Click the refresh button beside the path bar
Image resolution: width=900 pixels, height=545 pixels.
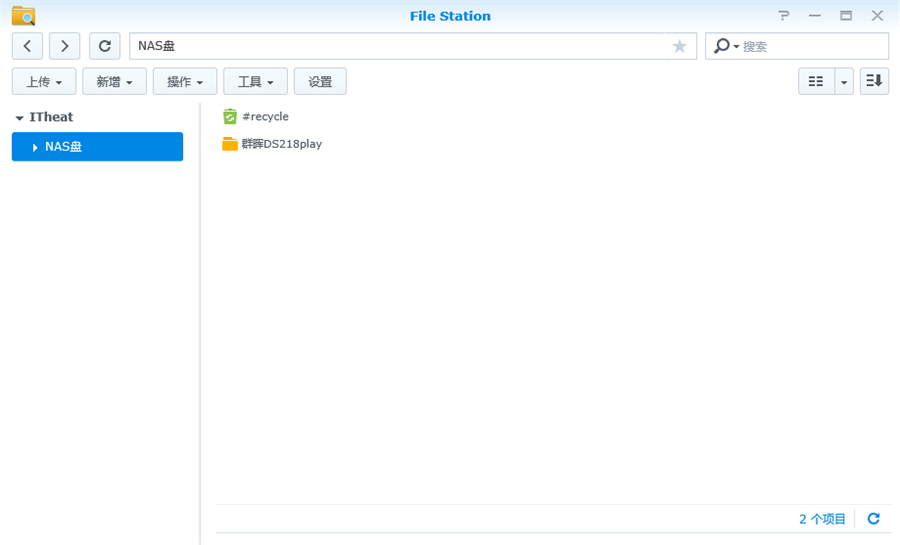104,46
